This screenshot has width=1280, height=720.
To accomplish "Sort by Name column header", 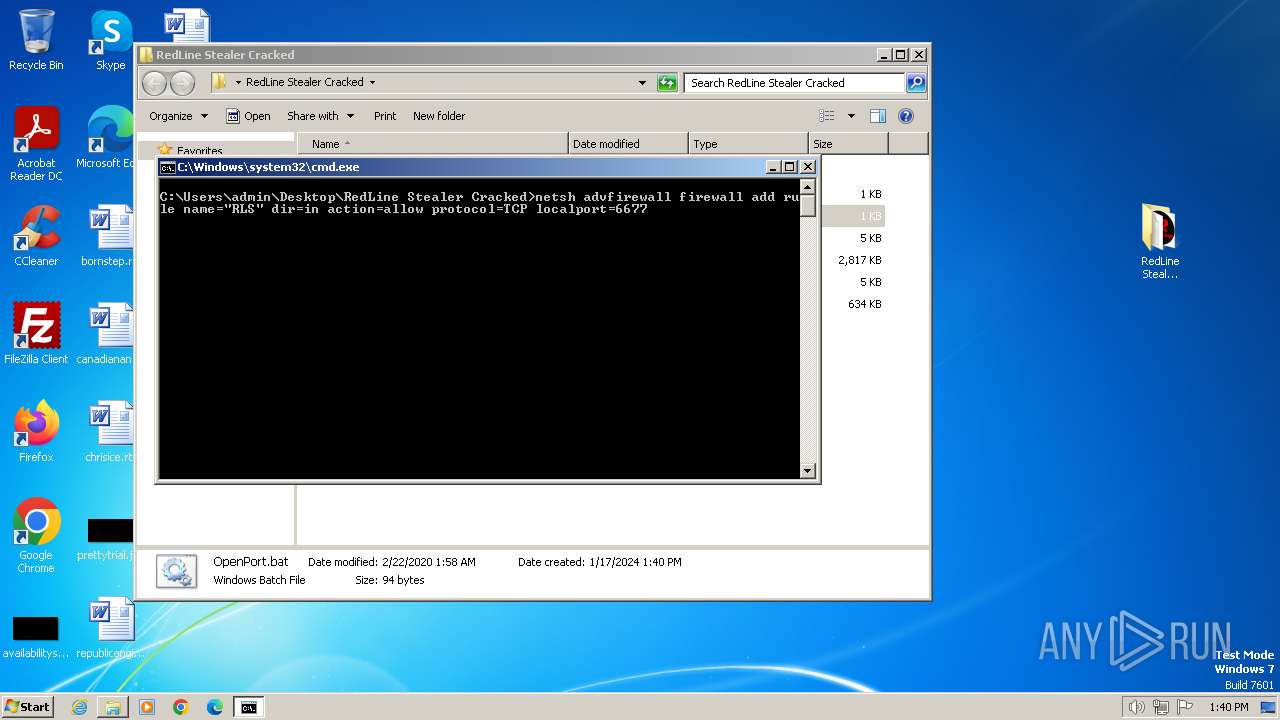I will (x=432, y=144).
